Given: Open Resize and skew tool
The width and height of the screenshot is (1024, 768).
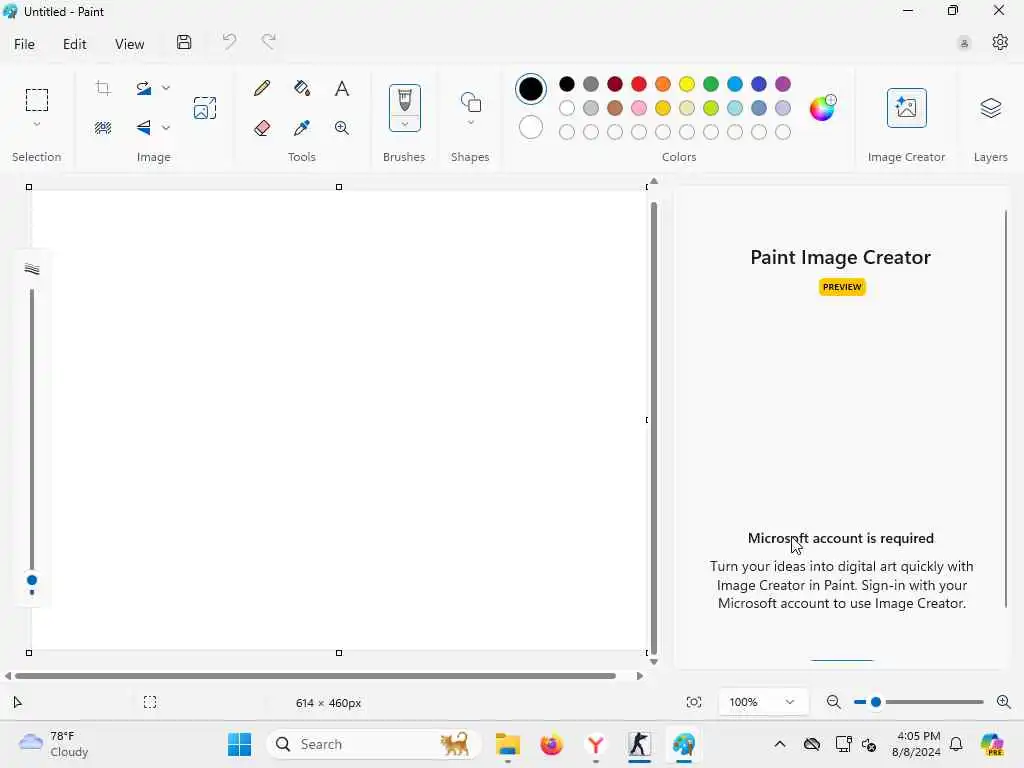Looking at the screenshot, I should (204, 108).
